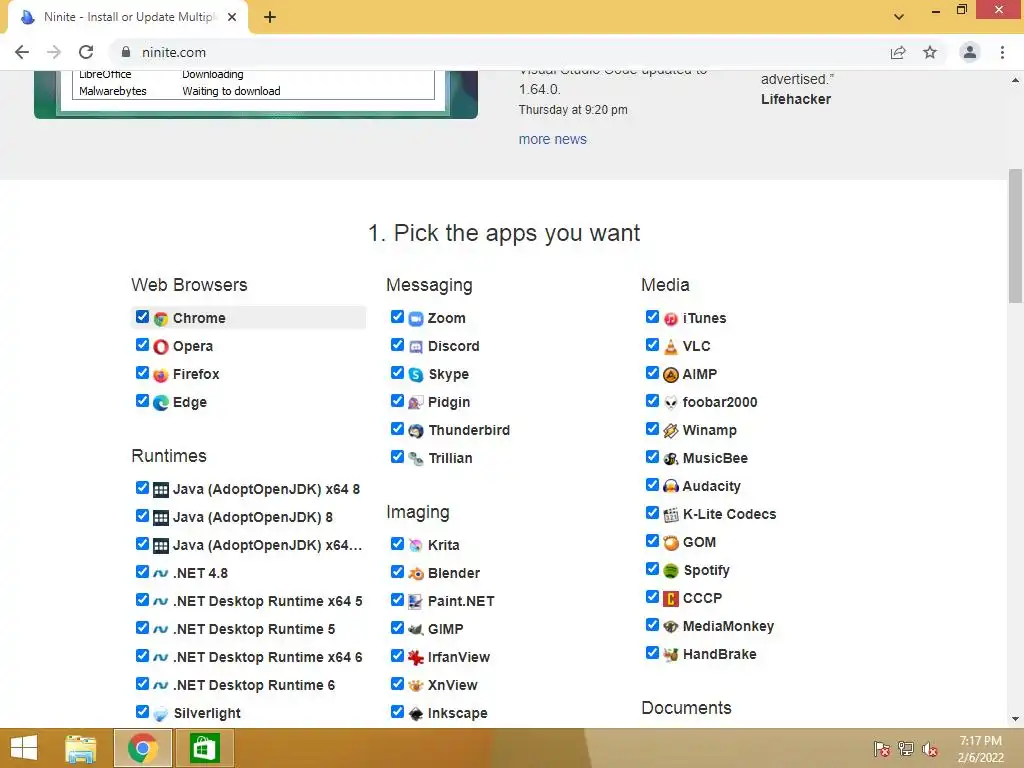The width and height of the screenshot is (1024, 768).
Task: Go back to previous page
Action: click(22, 52)
